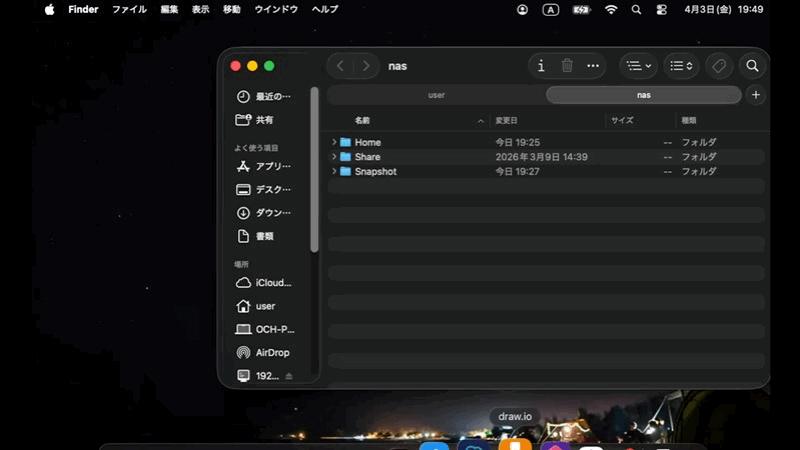Click the input source A icon
Viewport: 800px width, 450px height.
[551, 9]
